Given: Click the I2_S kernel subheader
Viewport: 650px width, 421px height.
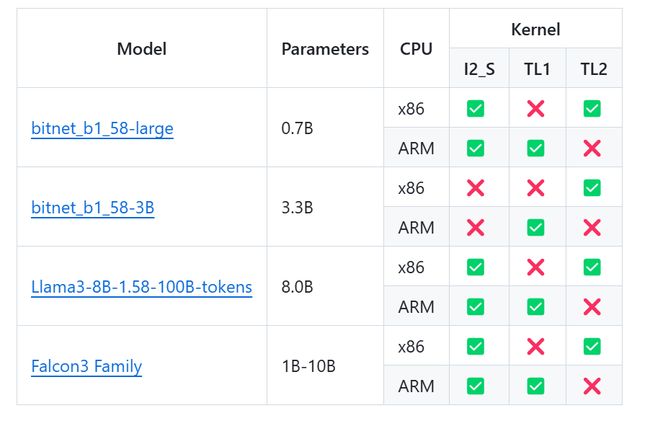Looking at the screenshot, I should 479,68.
